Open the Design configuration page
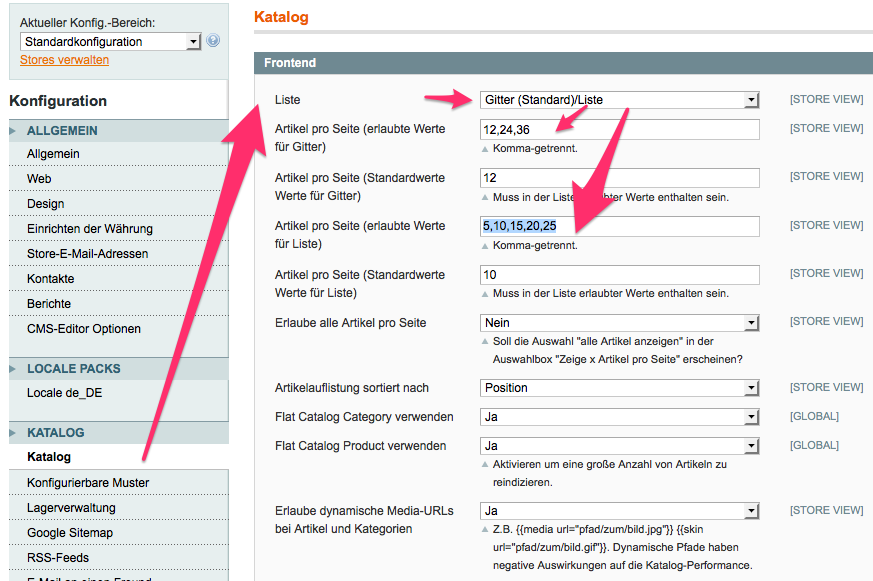873x581 pixels. coord(46,204)
